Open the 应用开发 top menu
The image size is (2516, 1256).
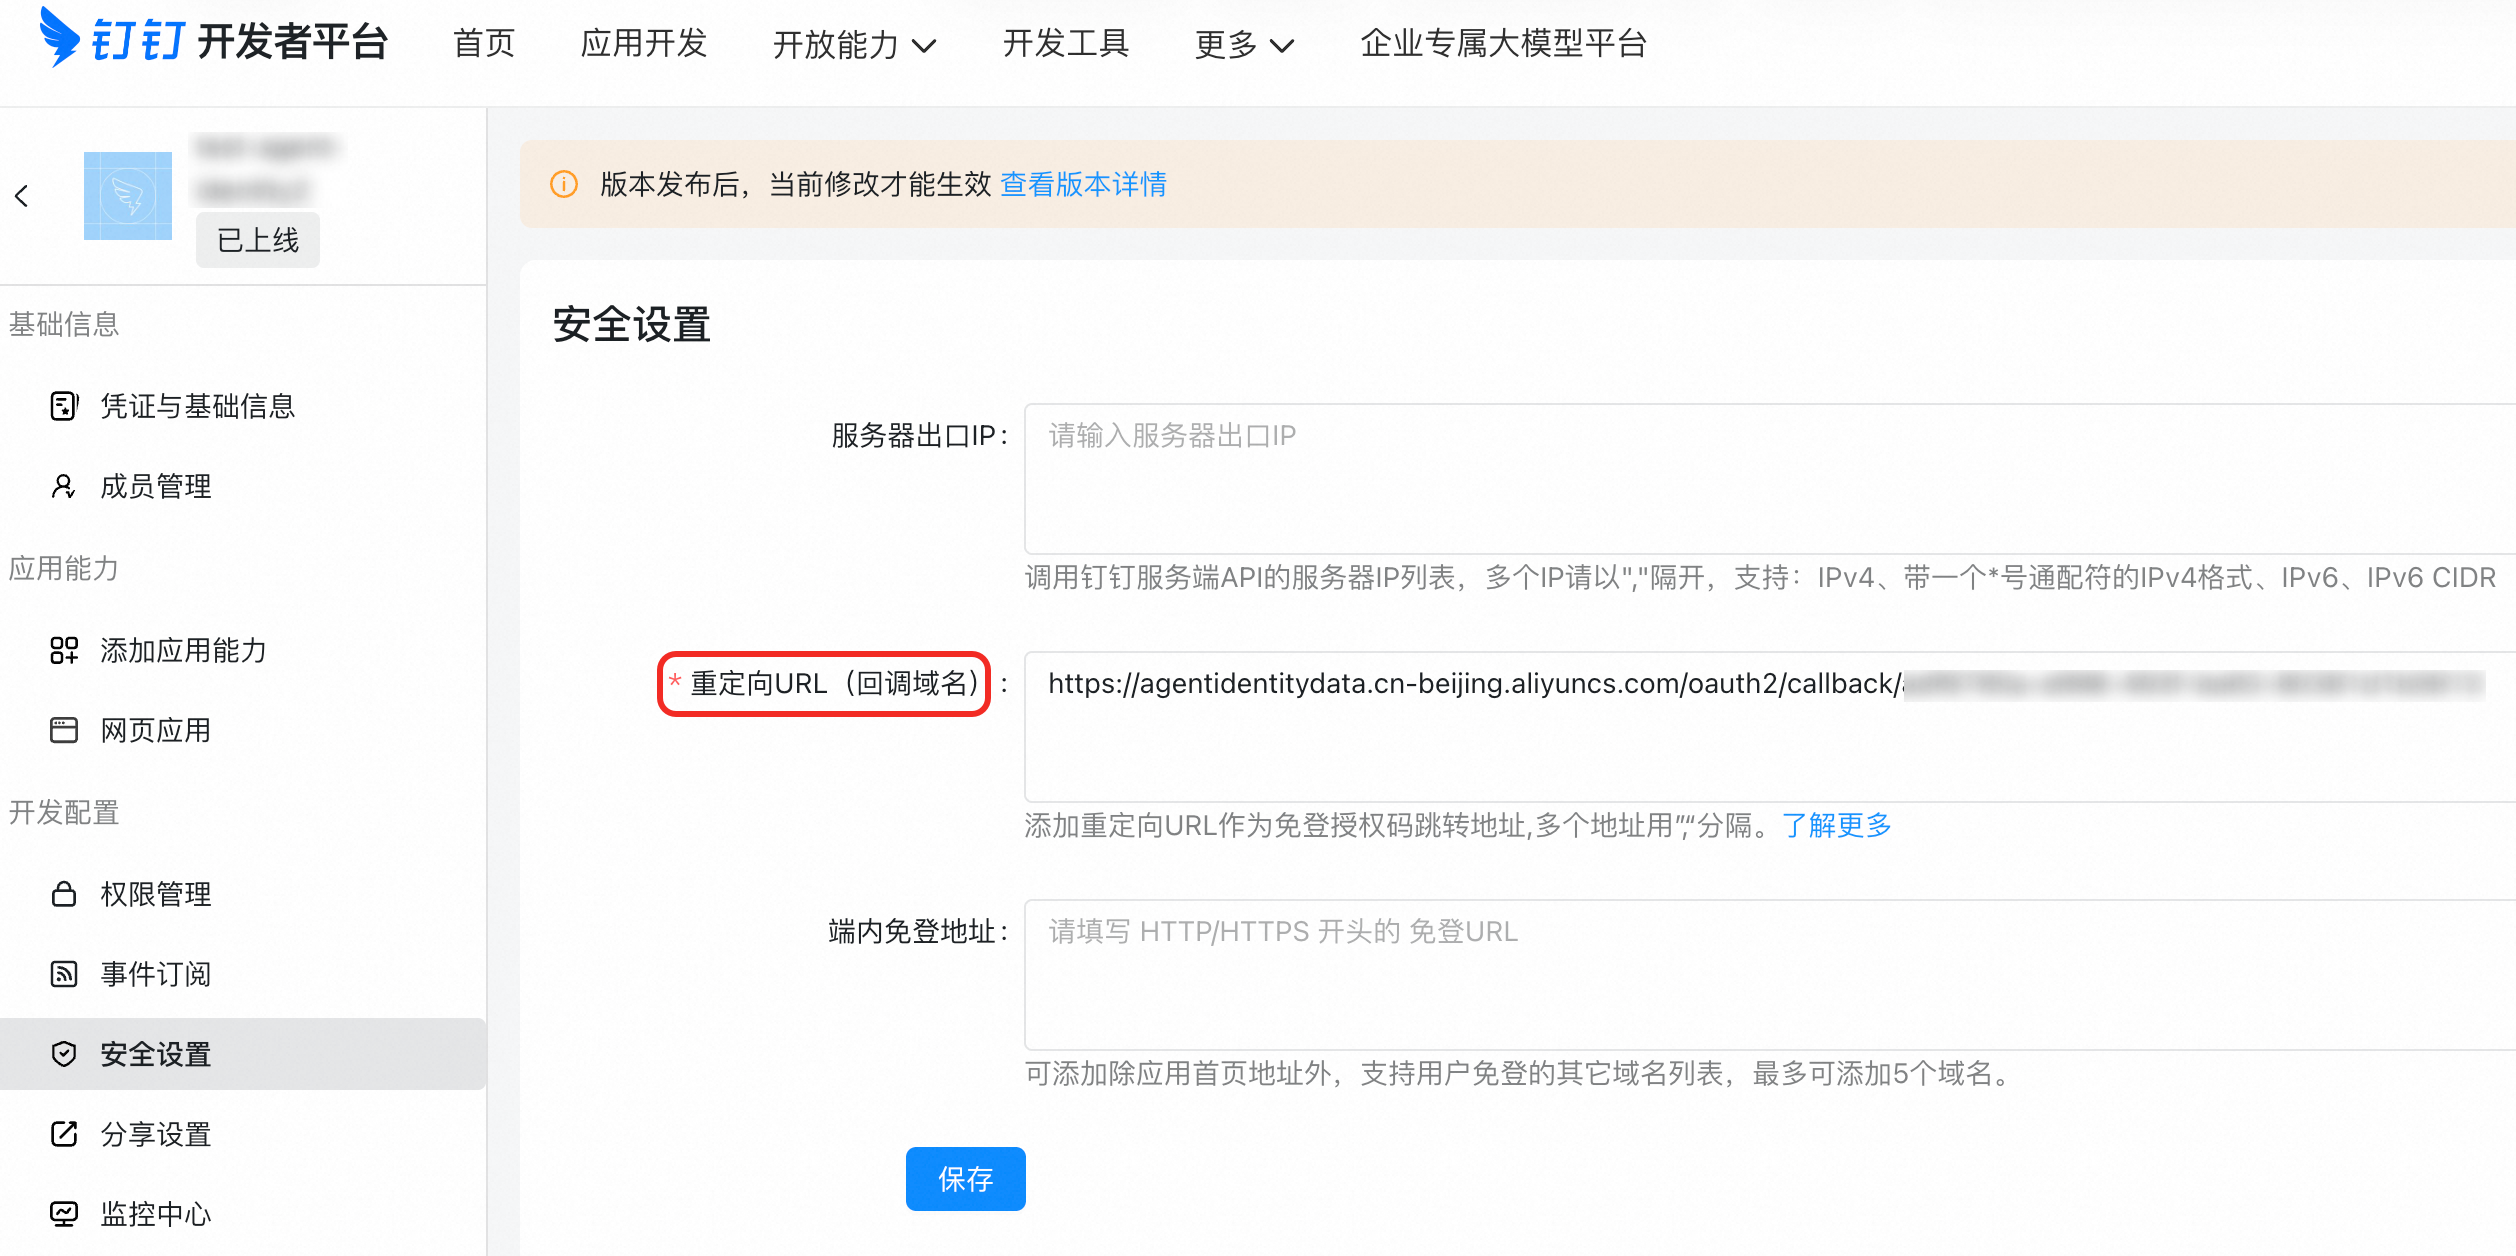644,43
